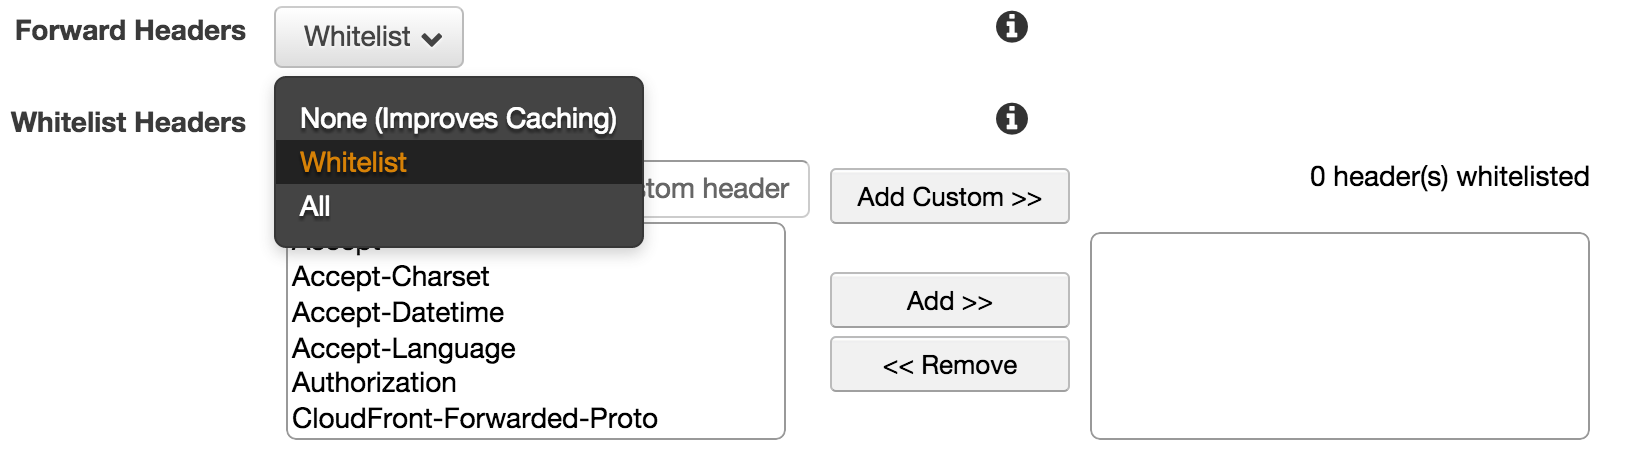1630x464 pixels.
Task: Select CloudFront-Forwarded-Proto in the headers list
Action: (x=475, y=419)
